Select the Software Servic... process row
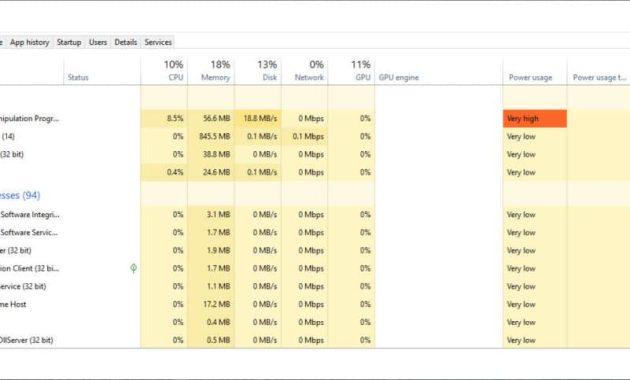630x380 pixels. click(29, 233)
